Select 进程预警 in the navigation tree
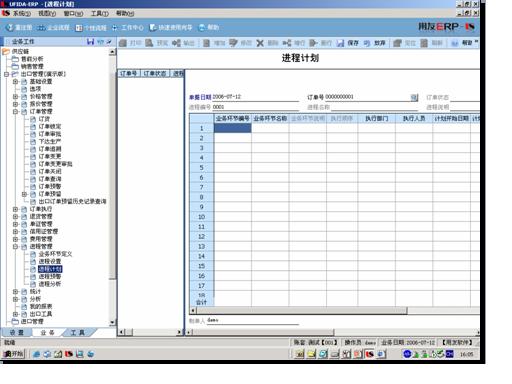512x384 pixels. (x=50, y=277)
